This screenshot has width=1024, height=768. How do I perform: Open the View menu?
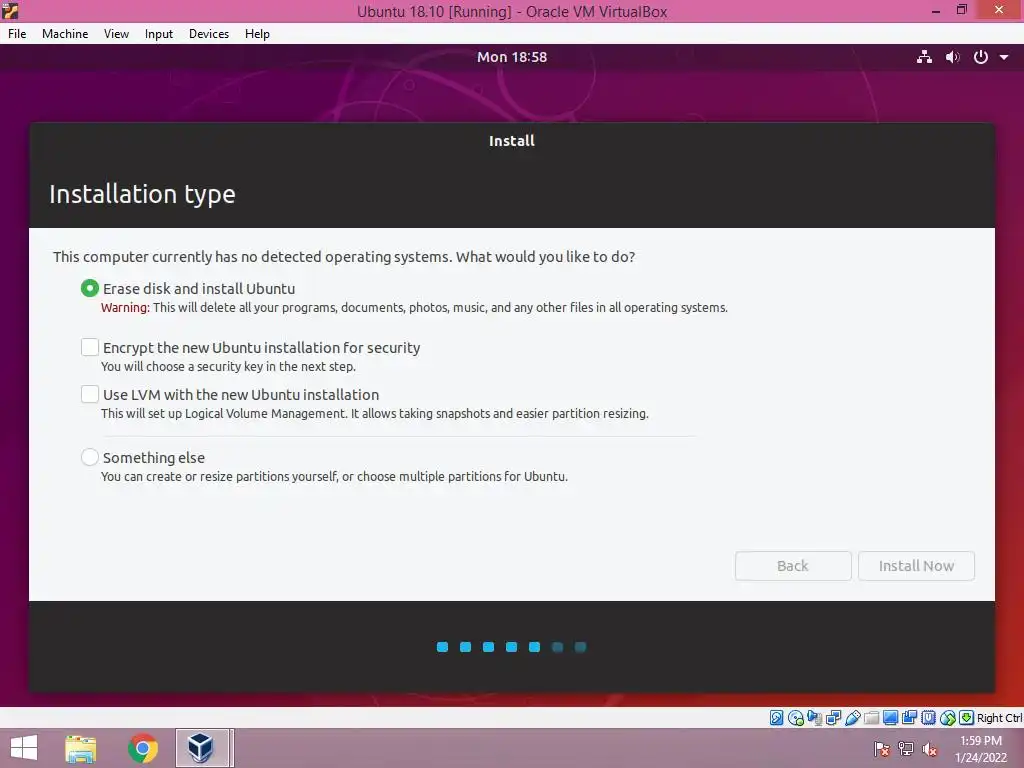click(116, 34)
